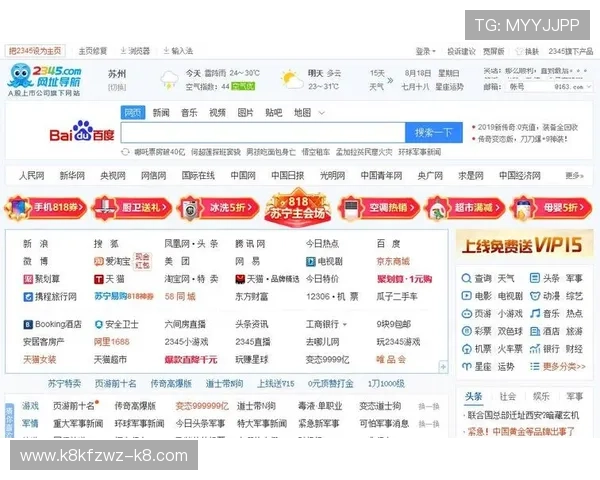Open the 宽屏版 link
The height and width of the screenshot is (480, 600).
pos(493,51)
